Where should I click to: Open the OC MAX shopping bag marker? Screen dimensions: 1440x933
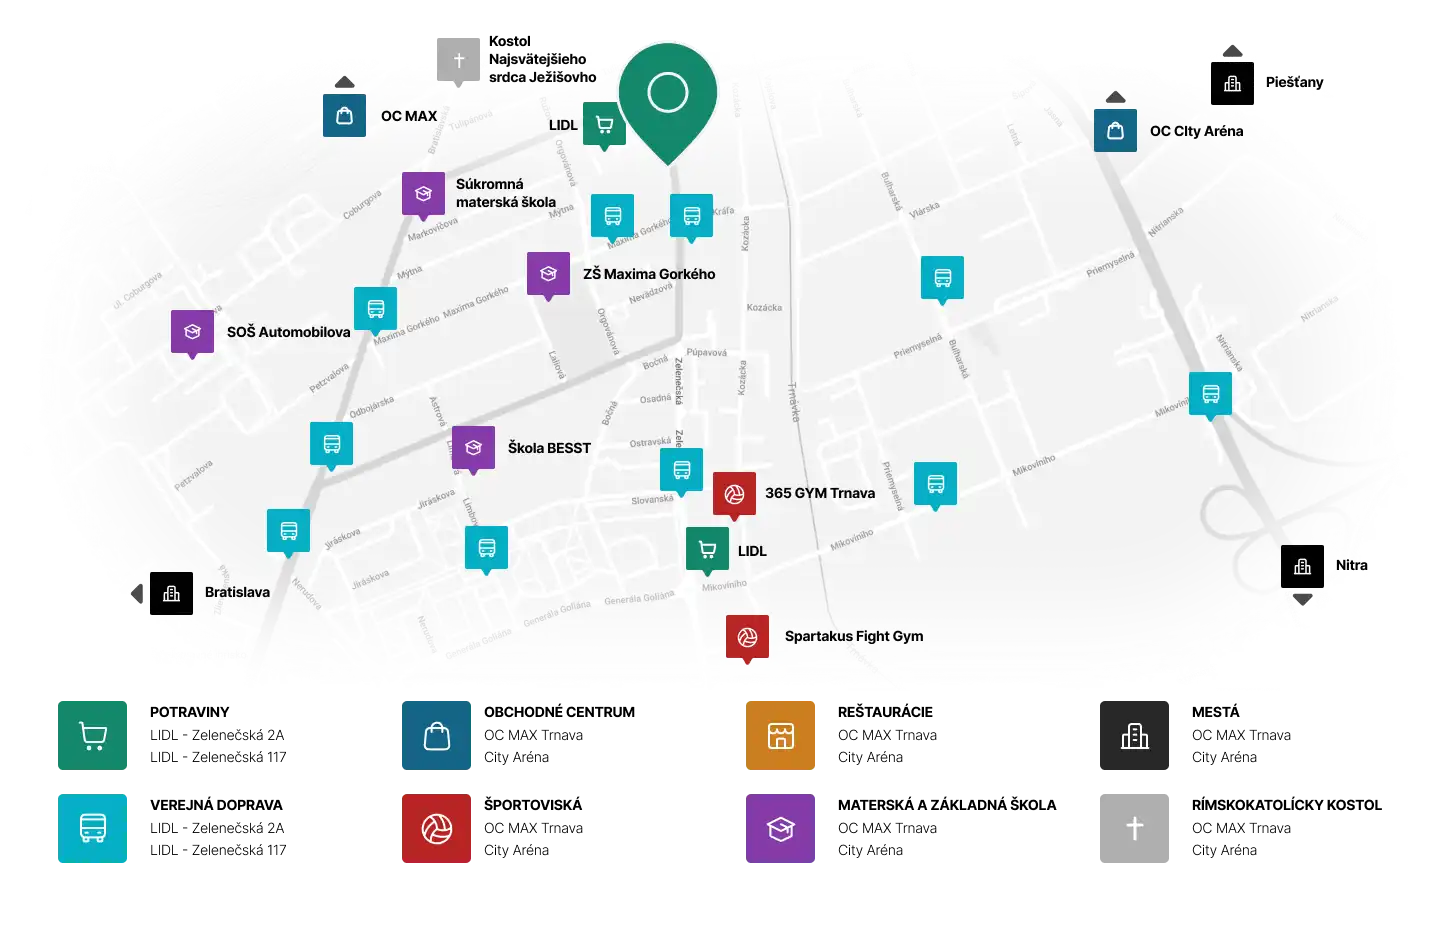pyautogui.click(x=344, y=115)
